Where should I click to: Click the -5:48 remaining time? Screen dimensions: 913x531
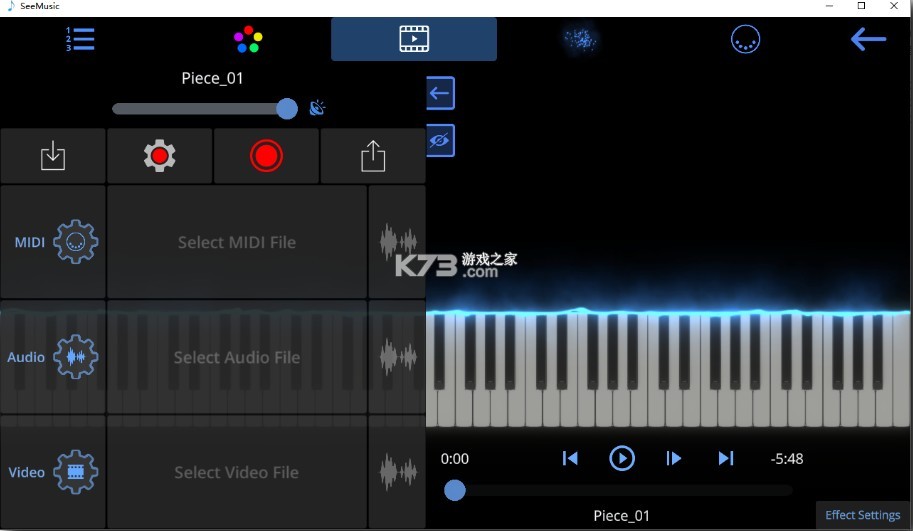click(787, 459)
